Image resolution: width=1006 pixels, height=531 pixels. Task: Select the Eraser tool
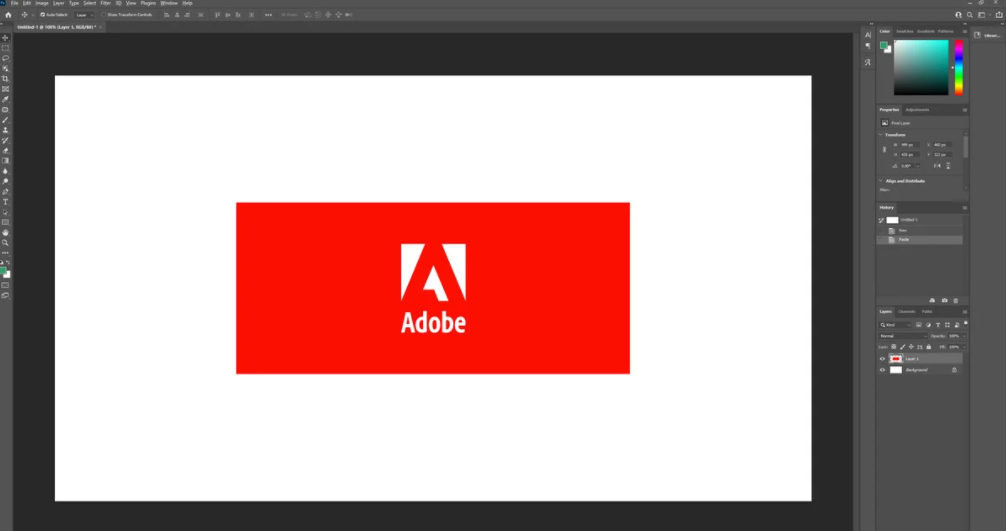(6, 151)
